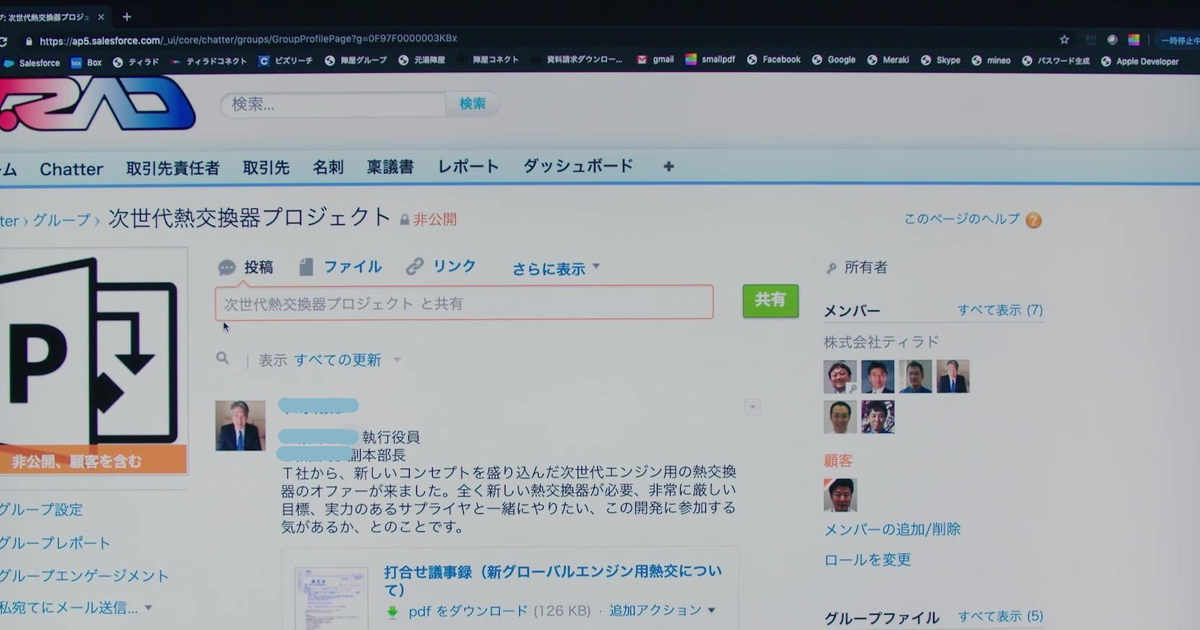This screenshot has height=630, width=1200.
Task: Open the PDF document preview thumbnail
Action: pyautogui.click(x=332, y=597)
